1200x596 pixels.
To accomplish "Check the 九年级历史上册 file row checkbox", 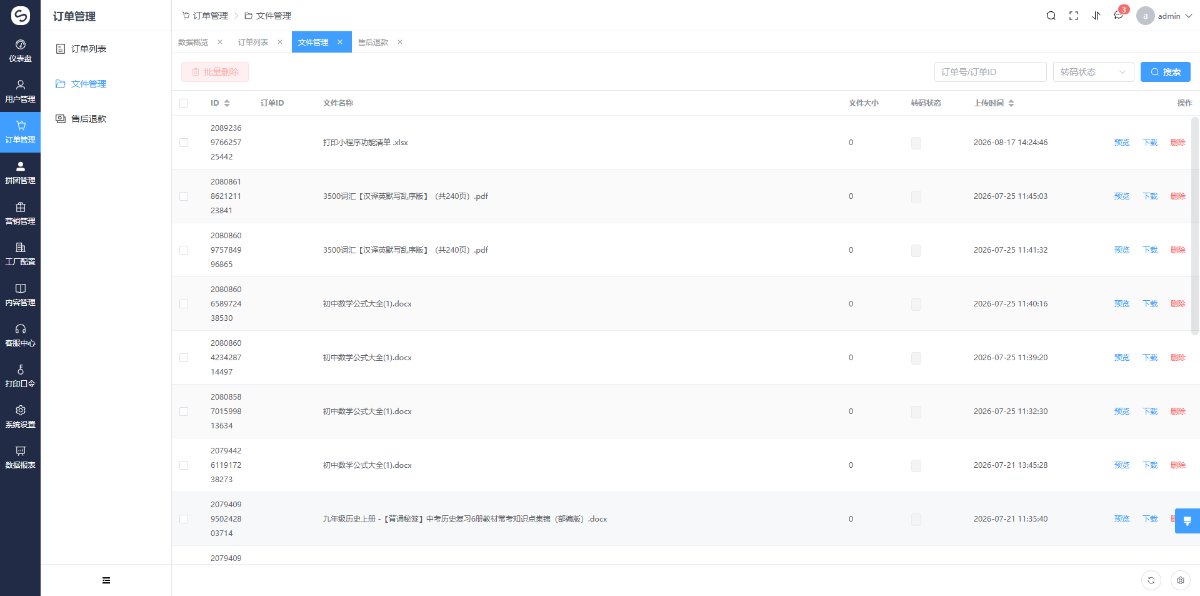I will (183, 520).
